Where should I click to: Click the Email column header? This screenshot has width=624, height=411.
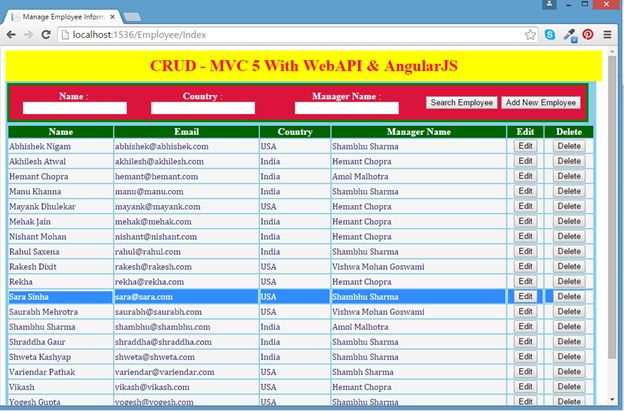(186, 132)
